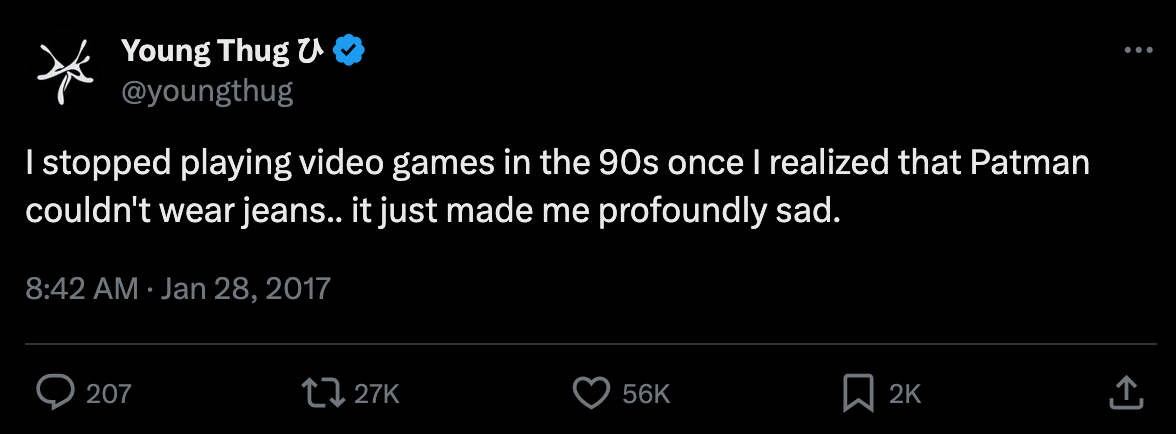The image size is (1176, 434).
Task: Click the Young Thug display name
Action: [x=207, y=49]
